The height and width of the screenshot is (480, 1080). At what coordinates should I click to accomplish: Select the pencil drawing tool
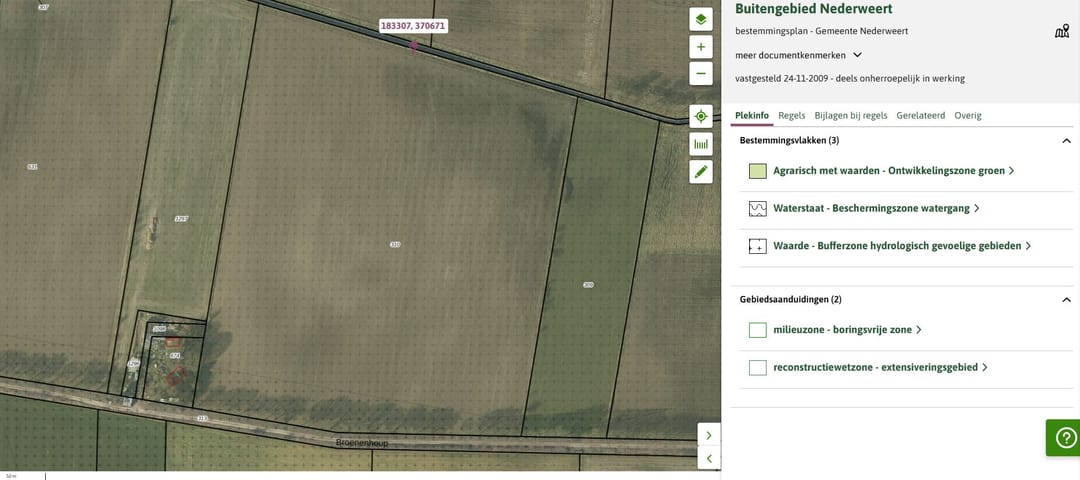pyautogui.click(x=701, y=171)
